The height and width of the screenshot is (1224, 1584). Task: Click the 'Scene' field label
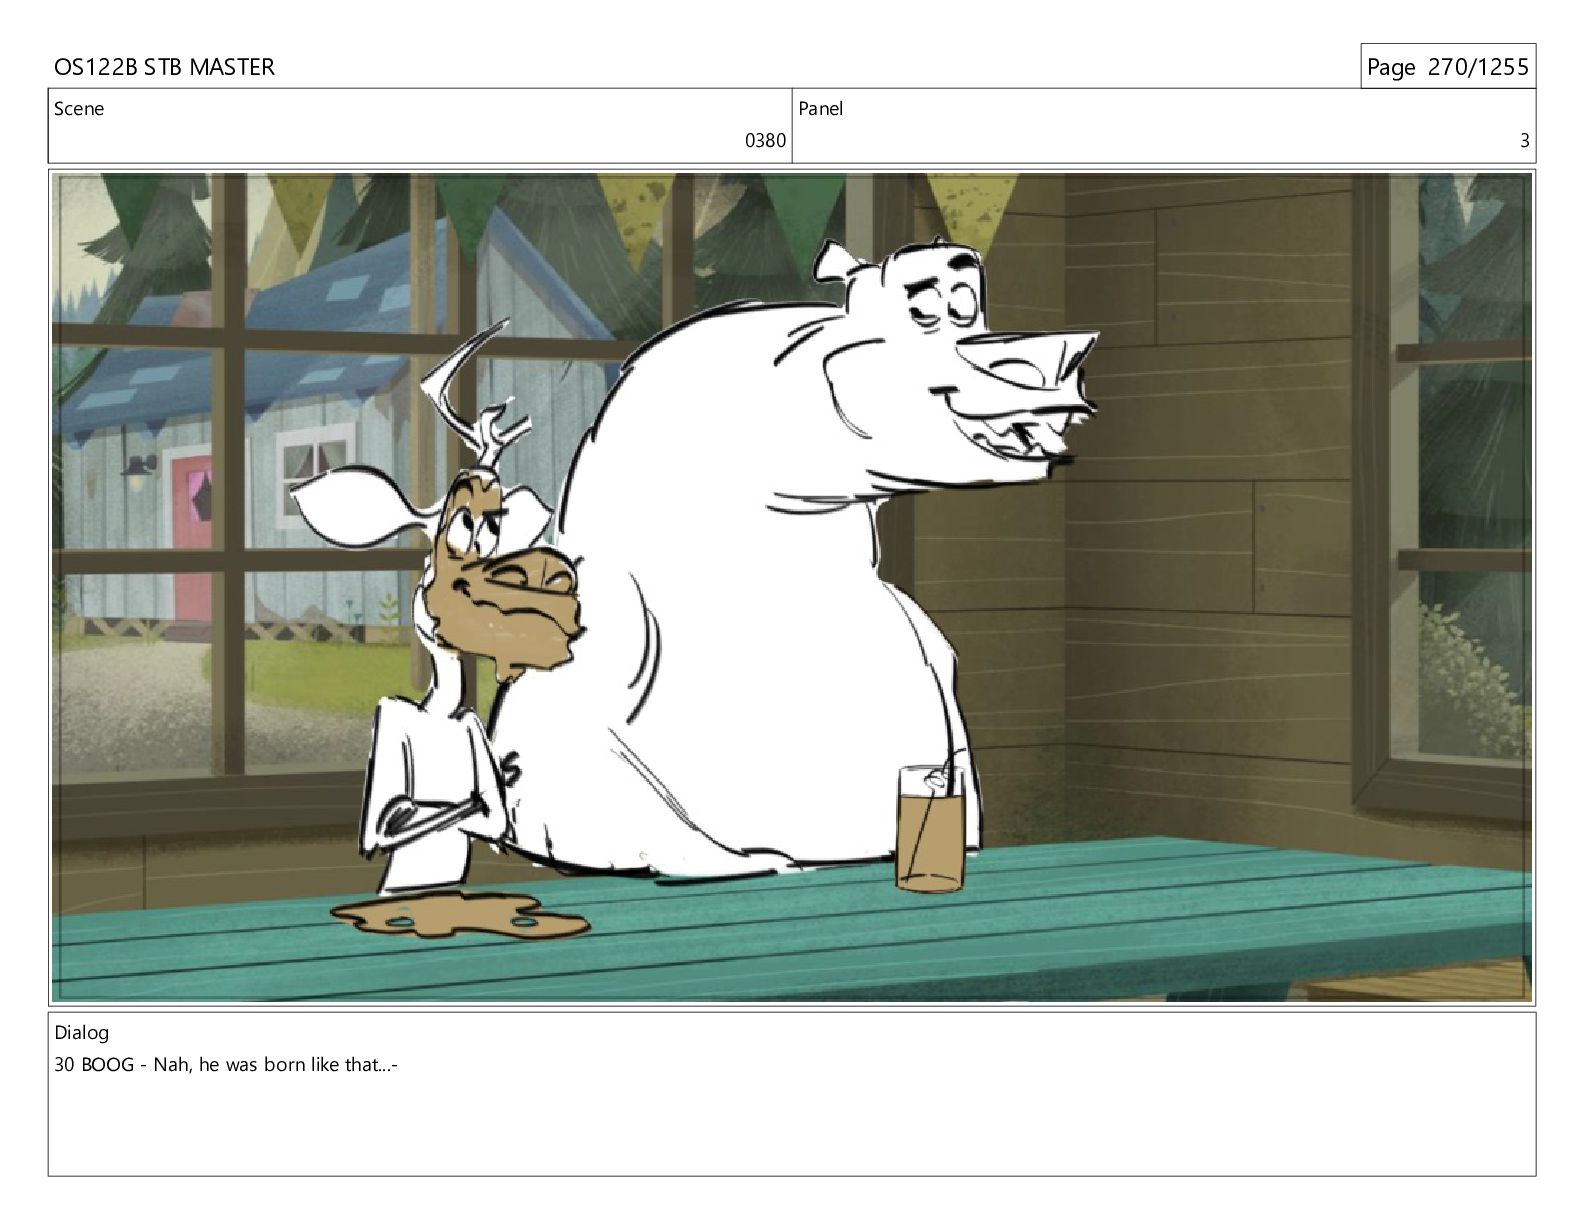79,109
